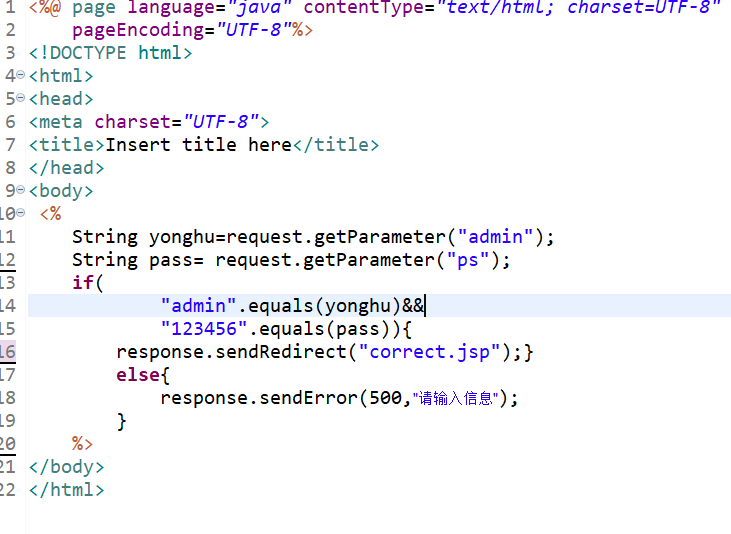
Task: Click the "java" language value
Action: point(259,7)
